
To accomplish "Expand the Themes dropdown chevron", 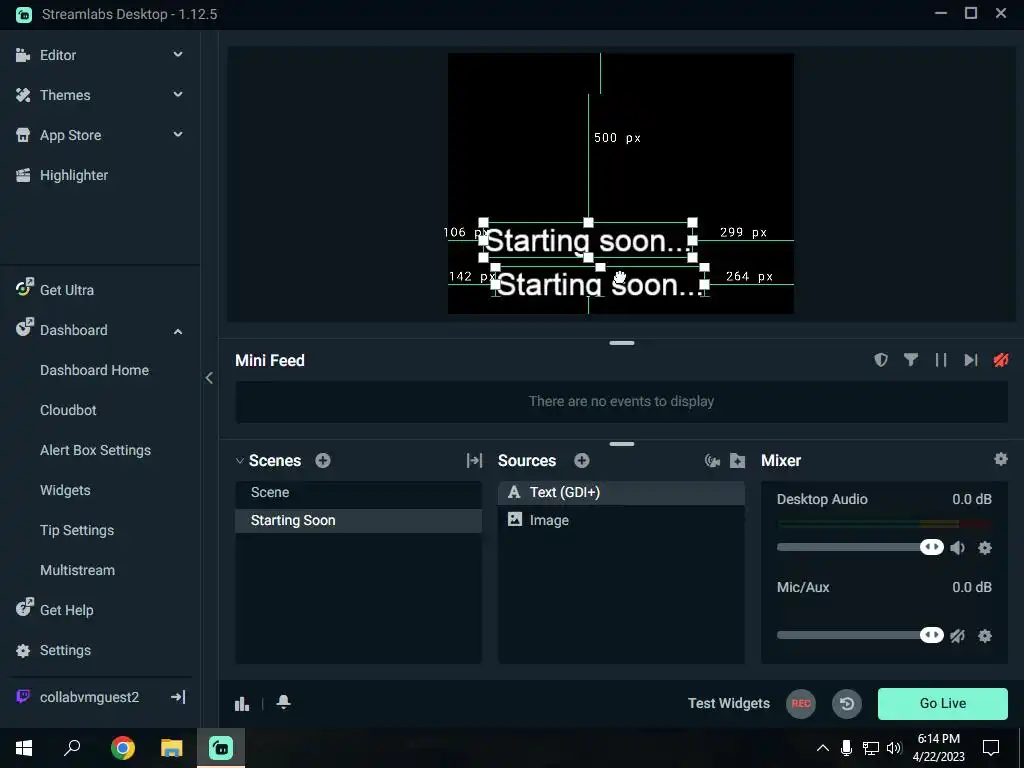I will click(x=178, y=95).
